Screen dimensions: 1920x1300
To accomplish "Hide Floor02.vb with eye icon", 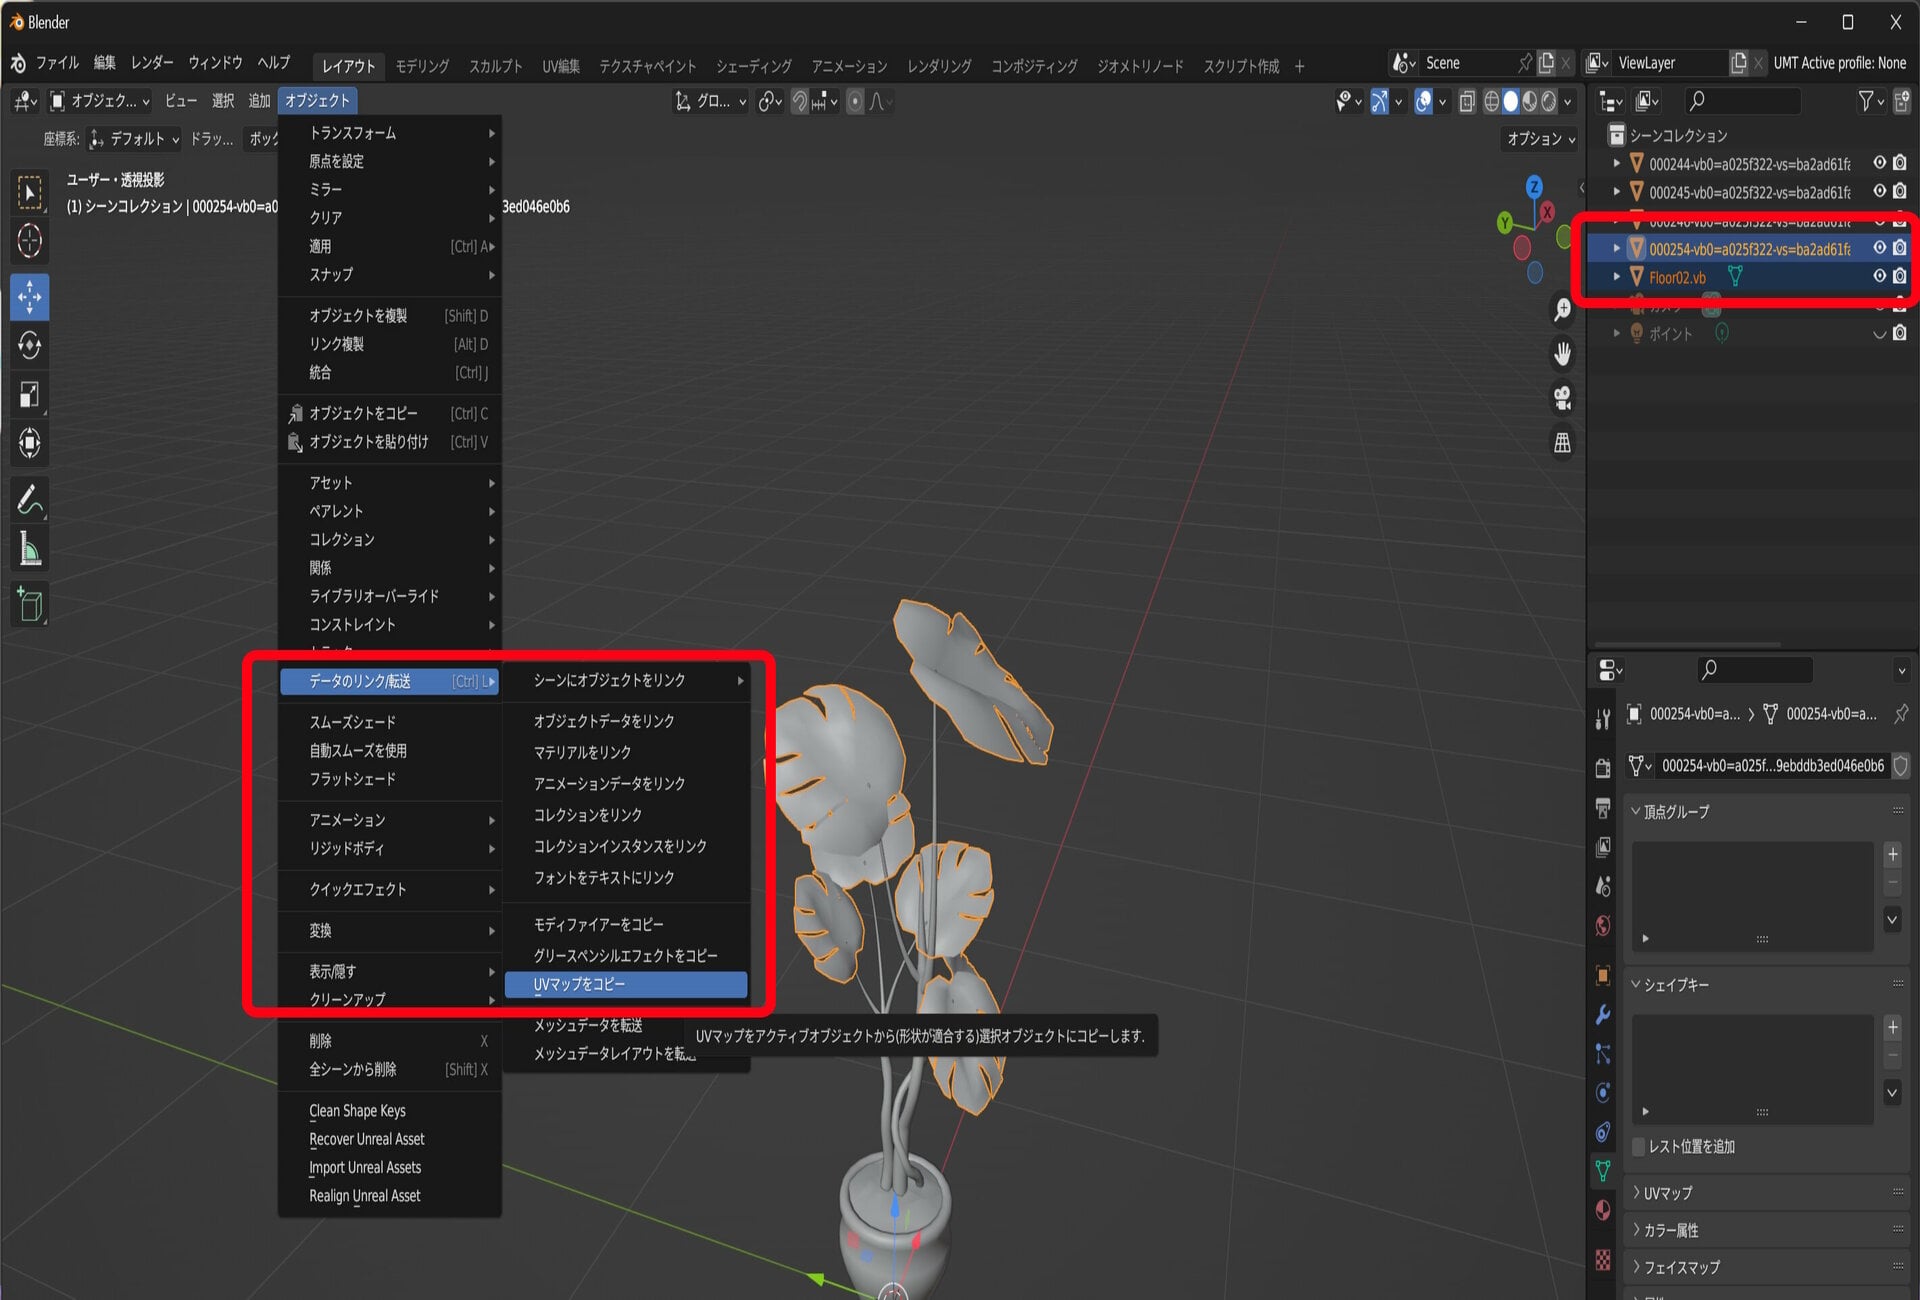I will tap(1880, 276).
